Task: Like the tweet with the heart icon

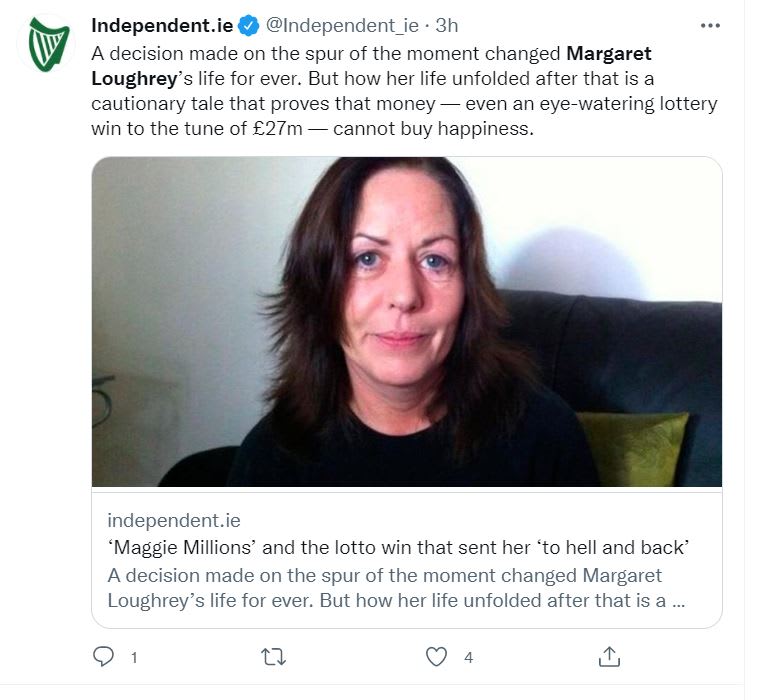Action: [436, 657]
